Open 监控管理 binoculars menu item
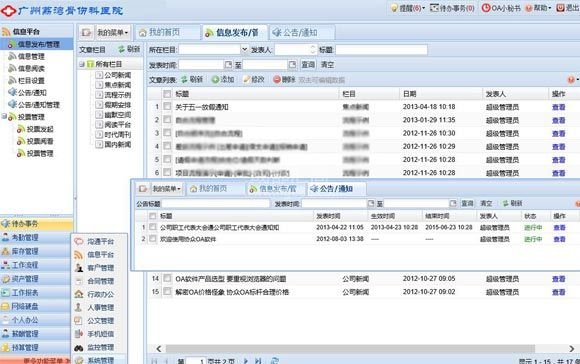This screenshot has width=580, height=364. click(x=78, y=348)
